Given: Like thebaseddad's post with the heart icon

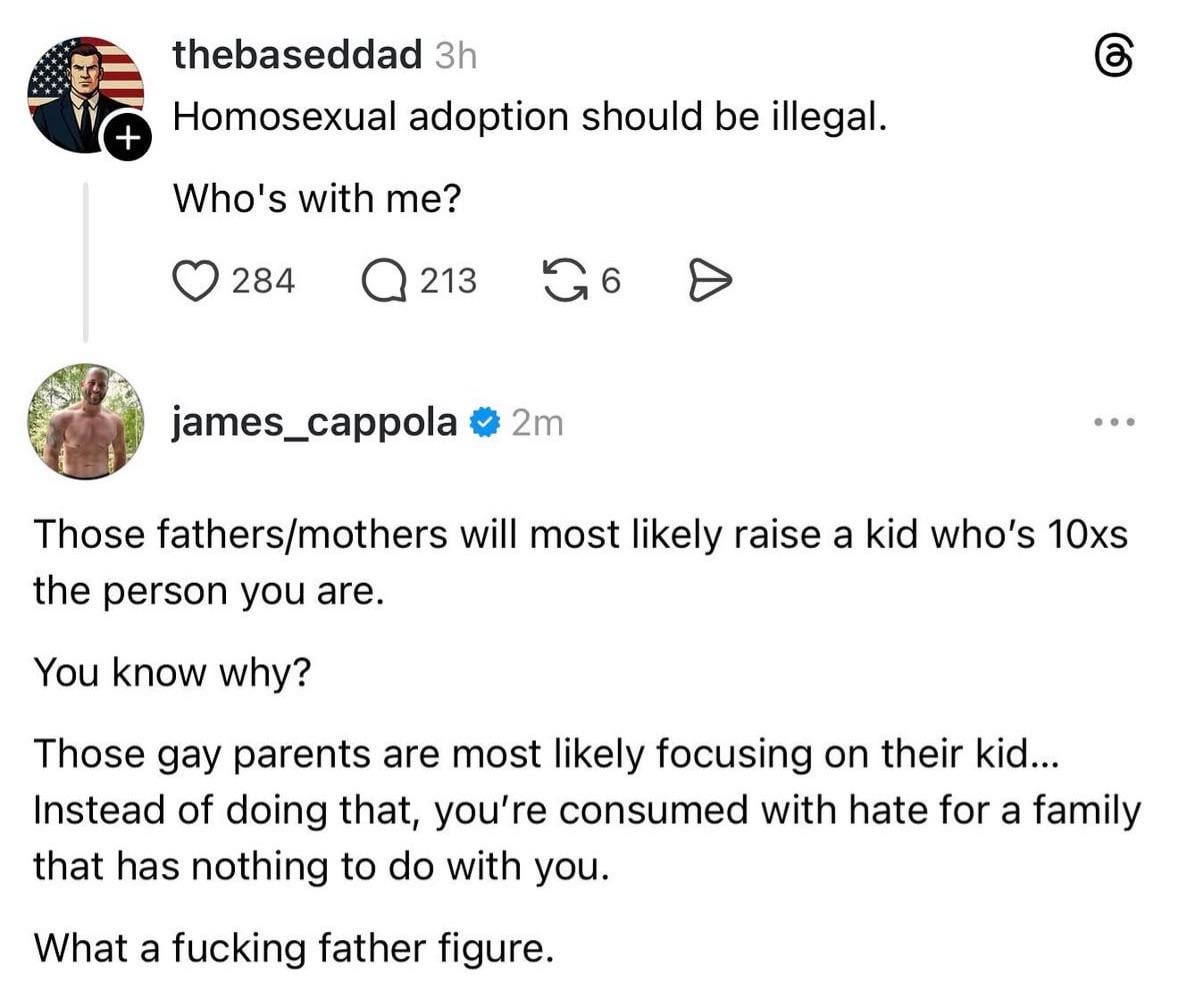Looking at the screenshot, I should coord(196,281).
